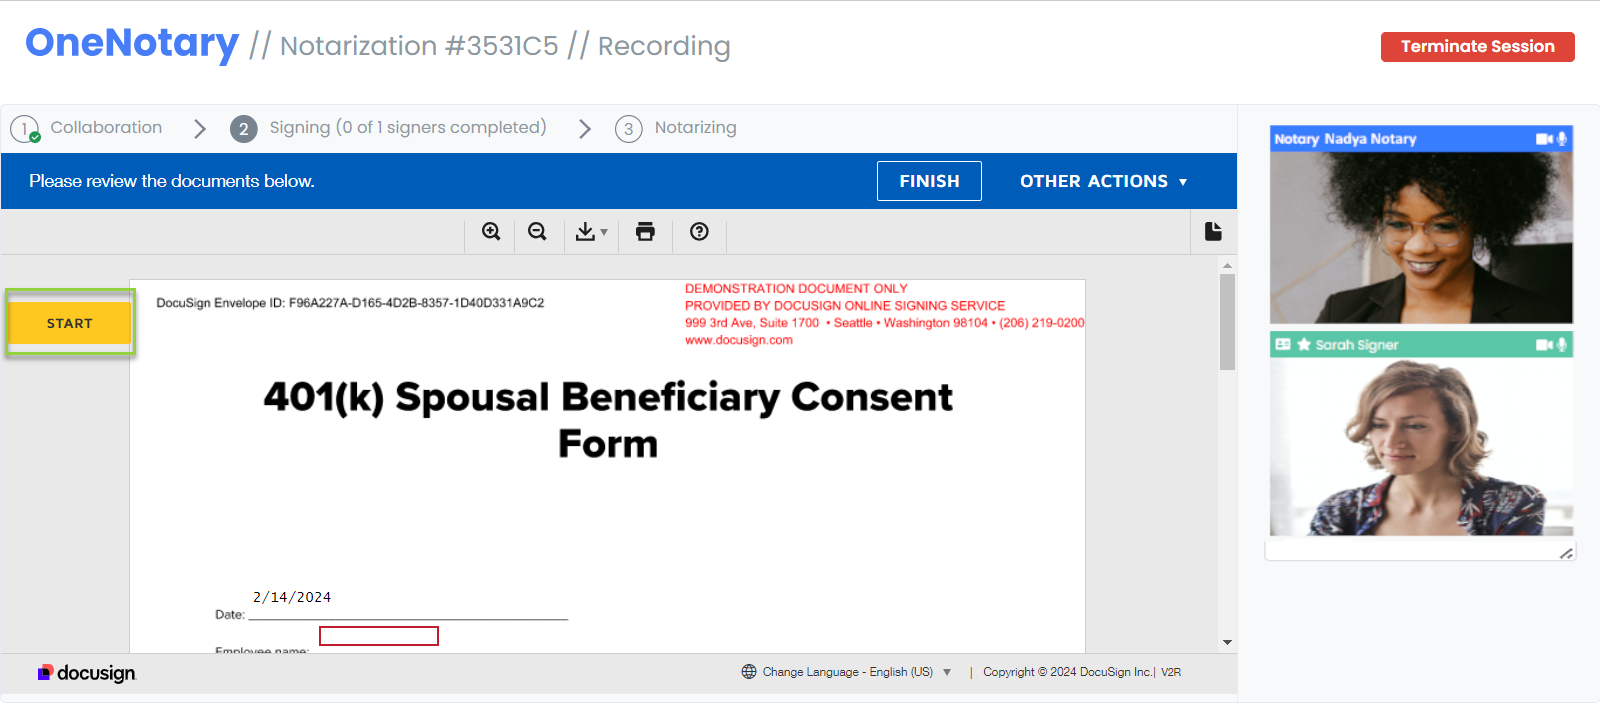1600x711 pixels.
Task: Click Nadya Notary's video thumbnail
Action: point(1421,237)
